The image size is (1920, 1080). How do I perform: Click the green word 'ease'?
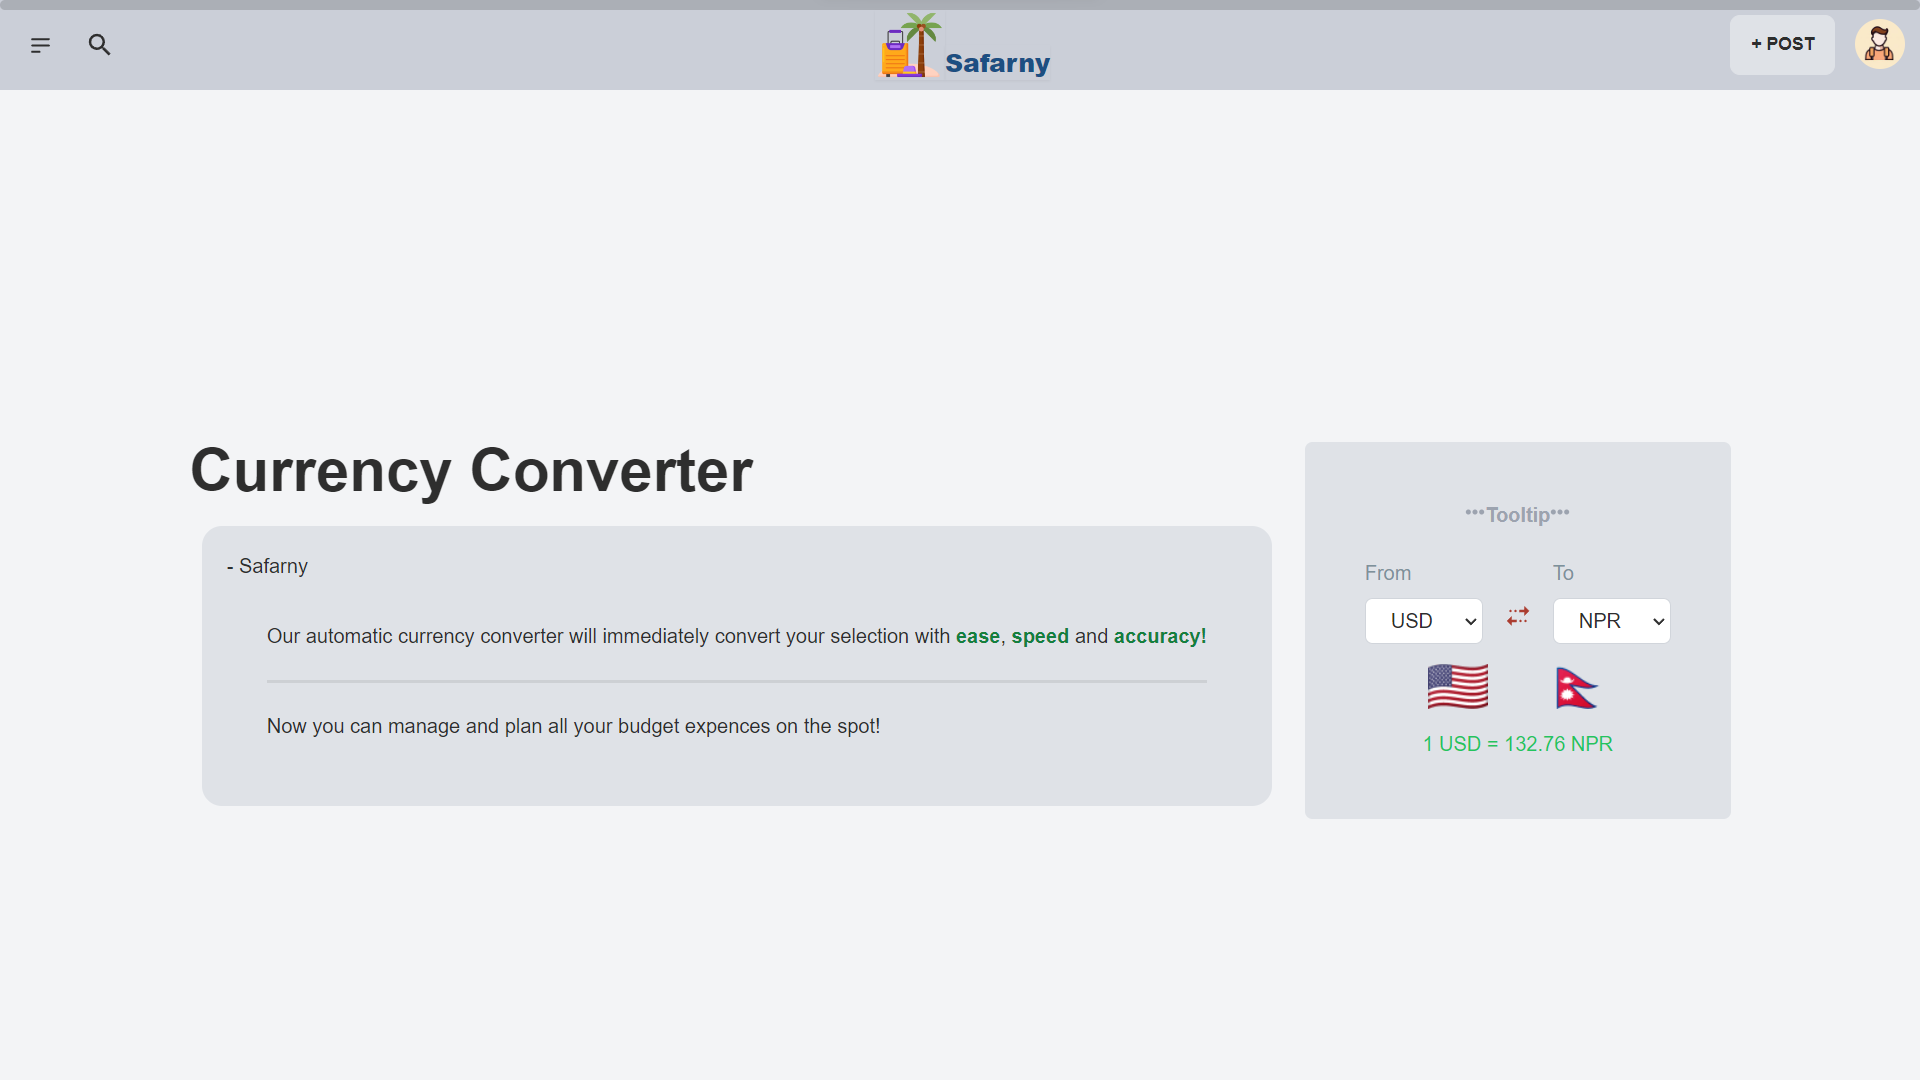977,636
